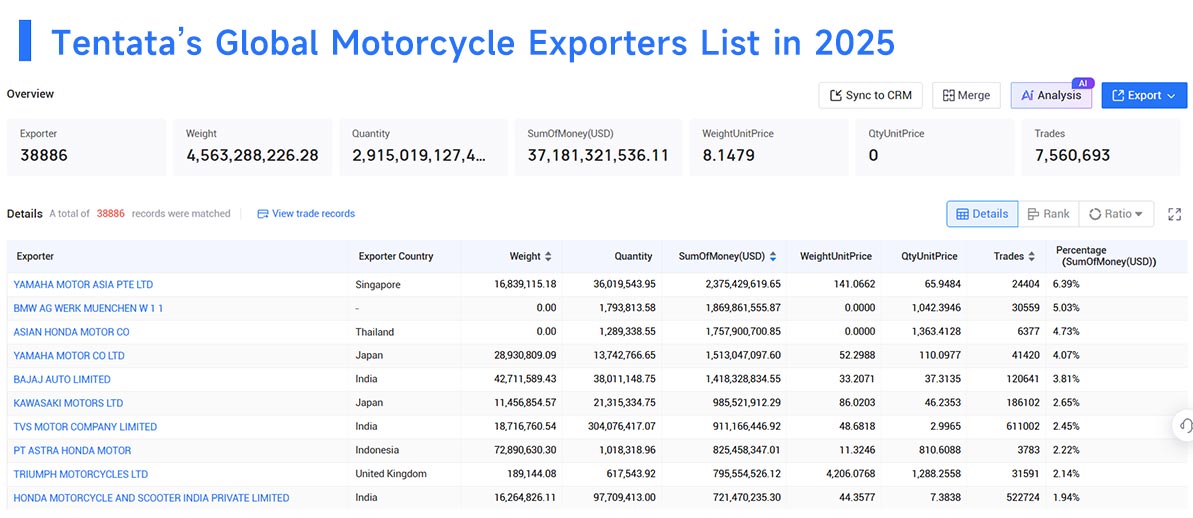Click the United Kingdom country cell
This screenshot has width=1193, height=518.
click(391, 474)
